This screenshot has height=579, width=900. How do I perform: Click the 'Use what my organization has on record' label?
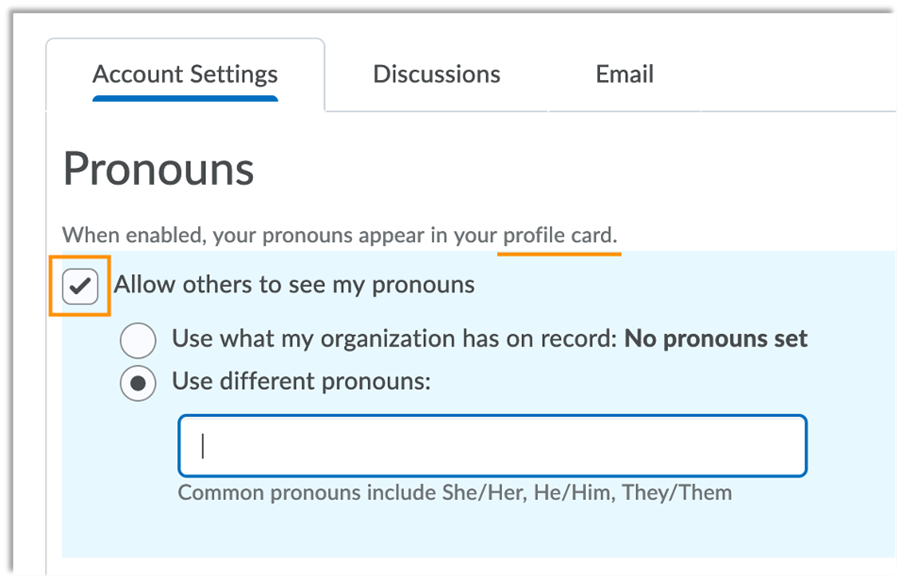[395, 339]
